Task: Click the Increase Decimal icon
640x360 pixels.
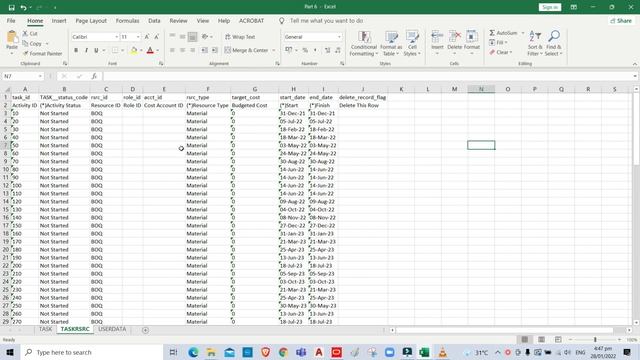Action: click(327, 50)
